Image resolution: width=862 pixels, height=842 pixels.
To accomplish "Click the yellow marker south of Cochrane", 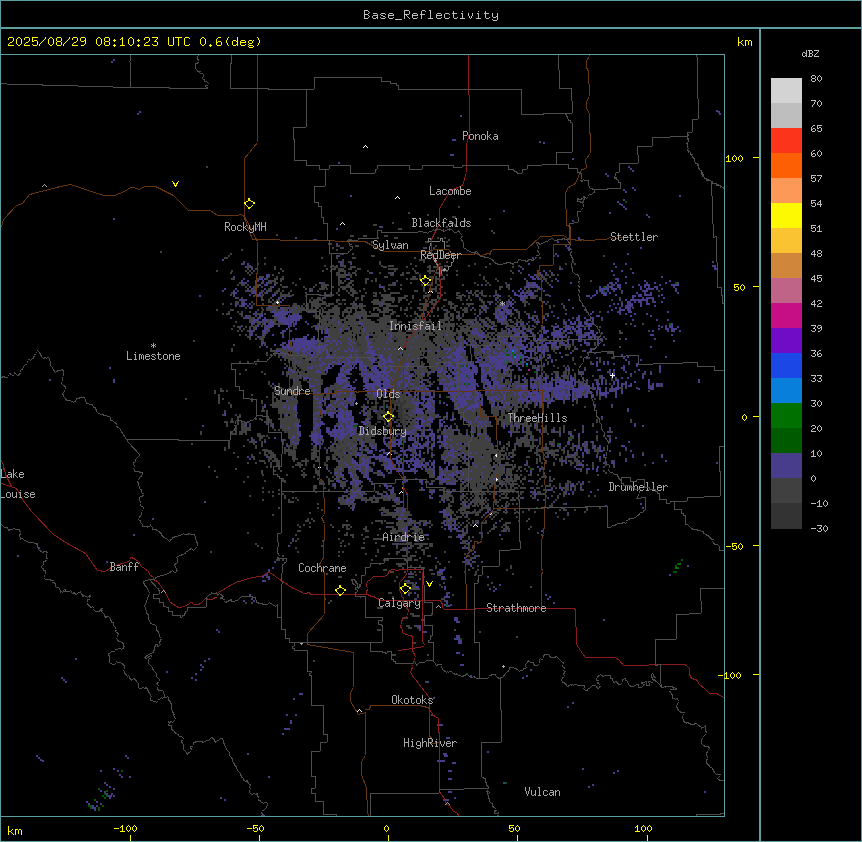I will click(340, 591).
